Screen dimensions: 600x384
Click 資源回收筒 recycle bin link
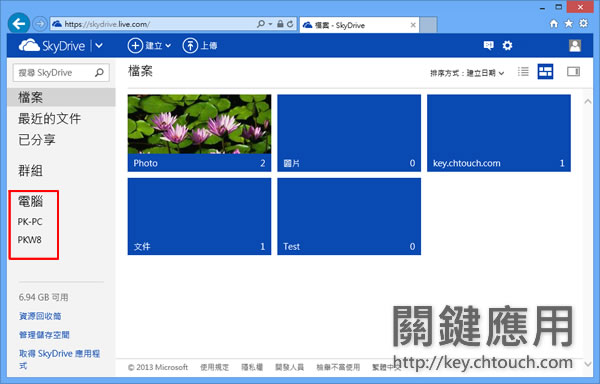40,316
